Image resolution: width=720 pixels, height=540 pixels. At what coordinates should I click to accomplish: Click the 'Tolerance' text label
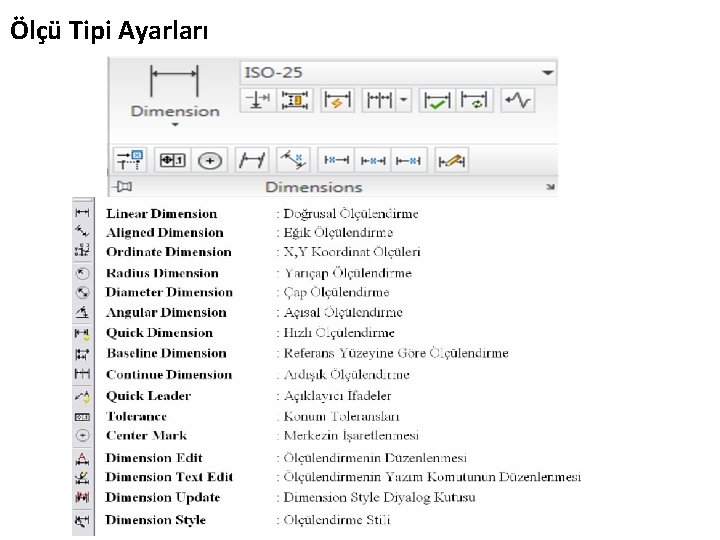click(x=136, y=416)
